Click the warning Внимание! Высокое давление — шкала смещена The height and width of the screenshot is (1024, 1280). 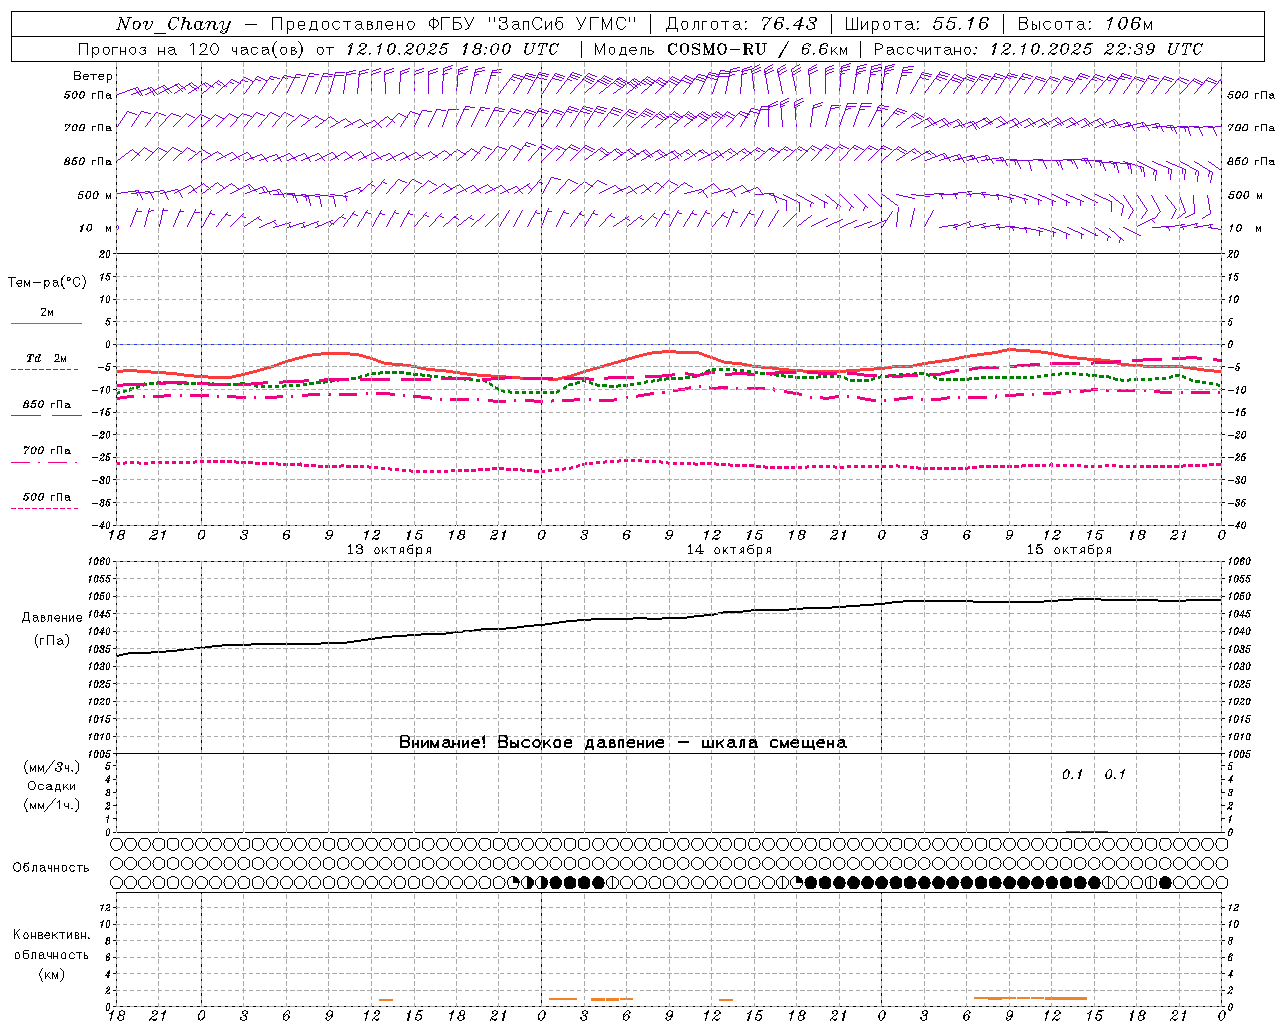click(623, 742)
